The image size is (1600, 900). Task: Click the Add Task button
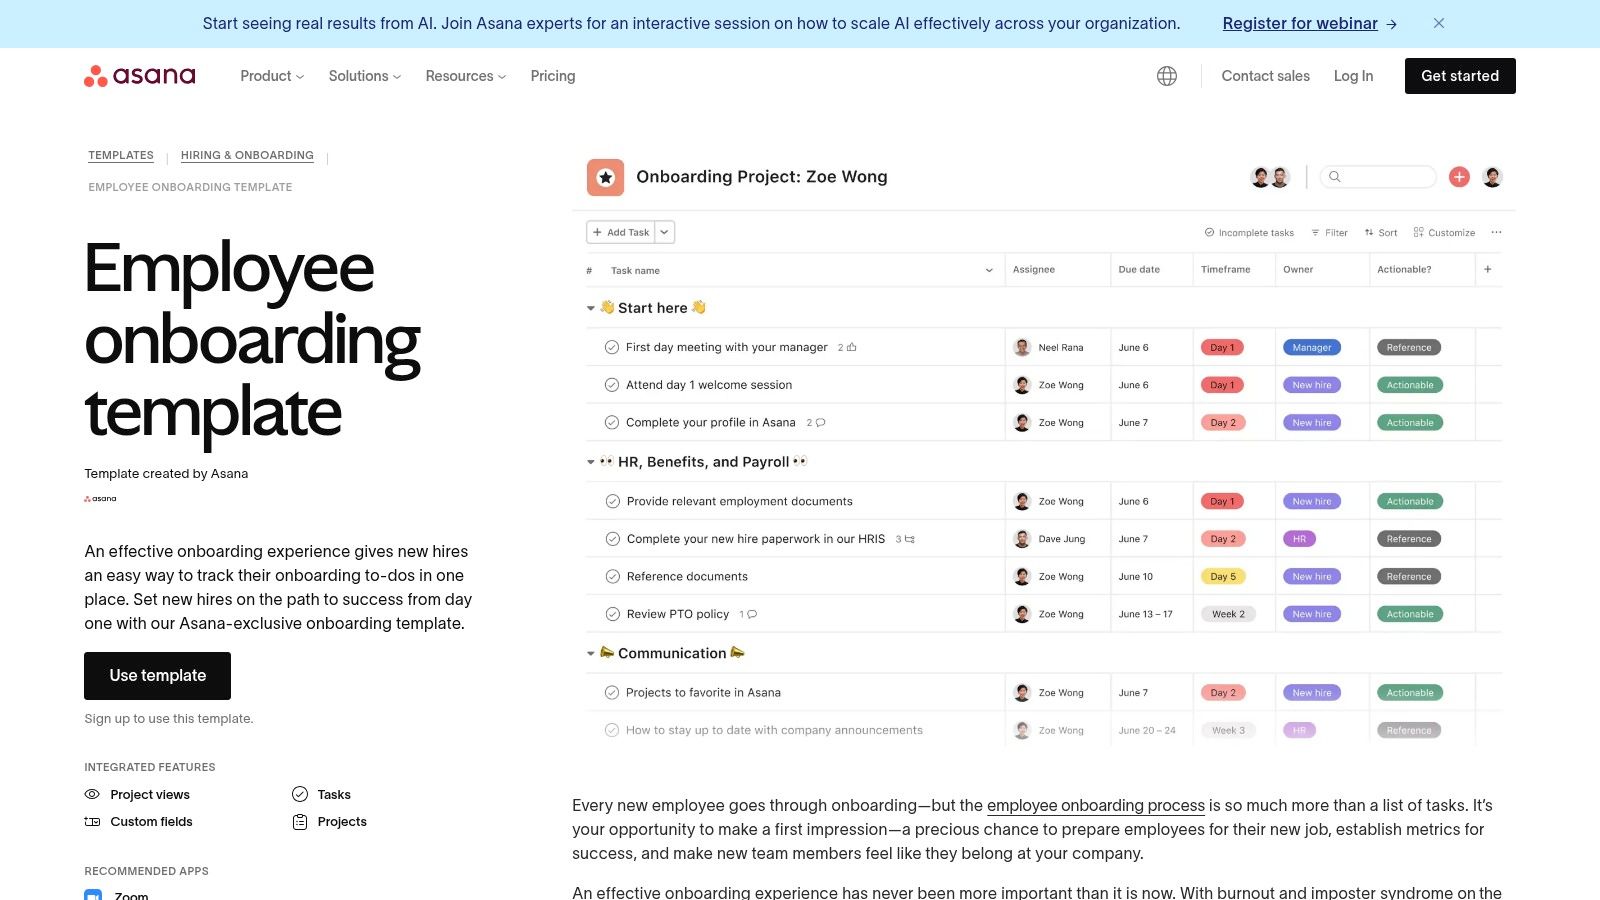[621, 232]
